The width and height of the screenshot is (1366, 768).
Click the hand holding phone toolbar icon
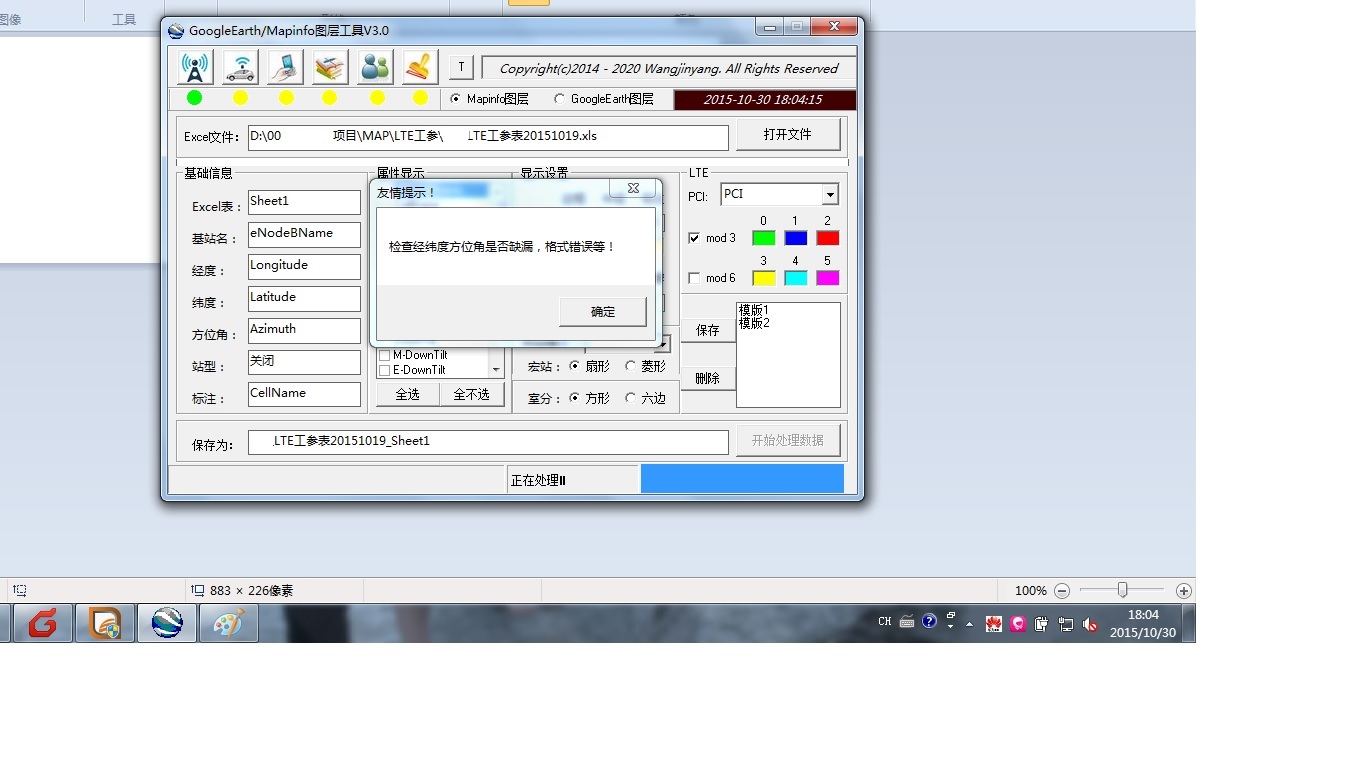[x=285, y=67]
